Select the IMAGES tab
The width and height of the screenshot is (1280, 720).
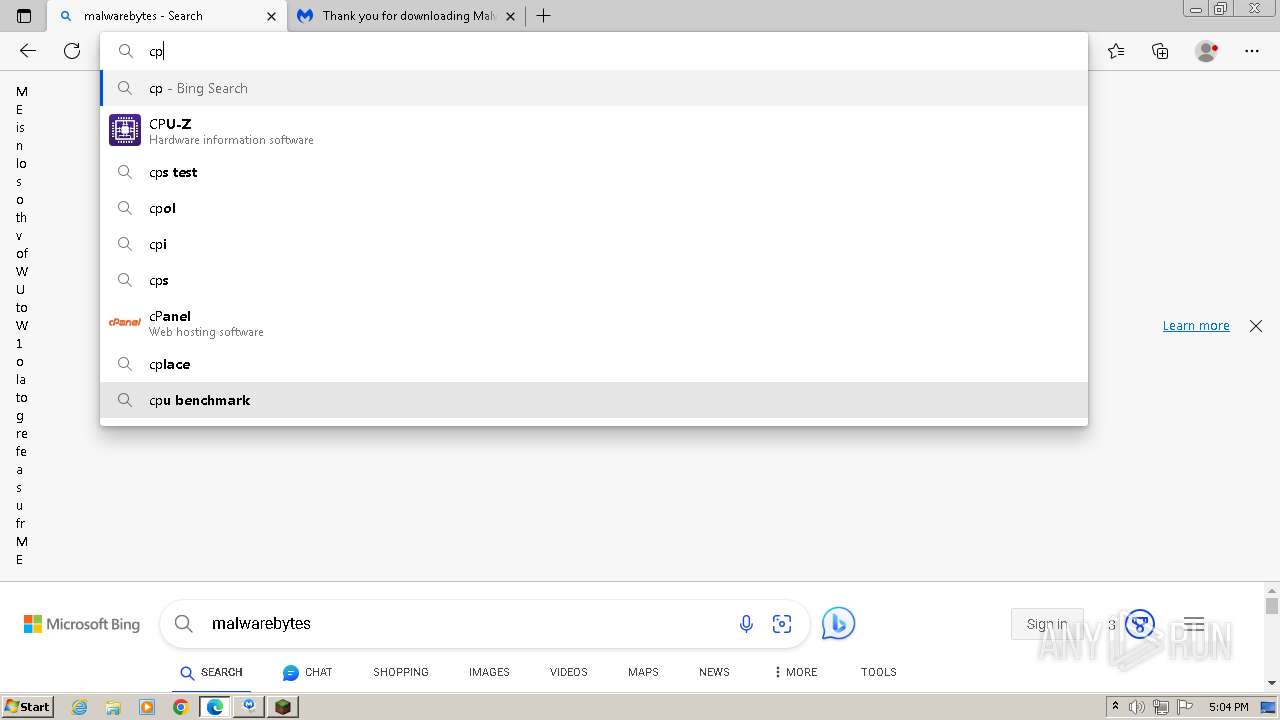click(x=489, y=672)
